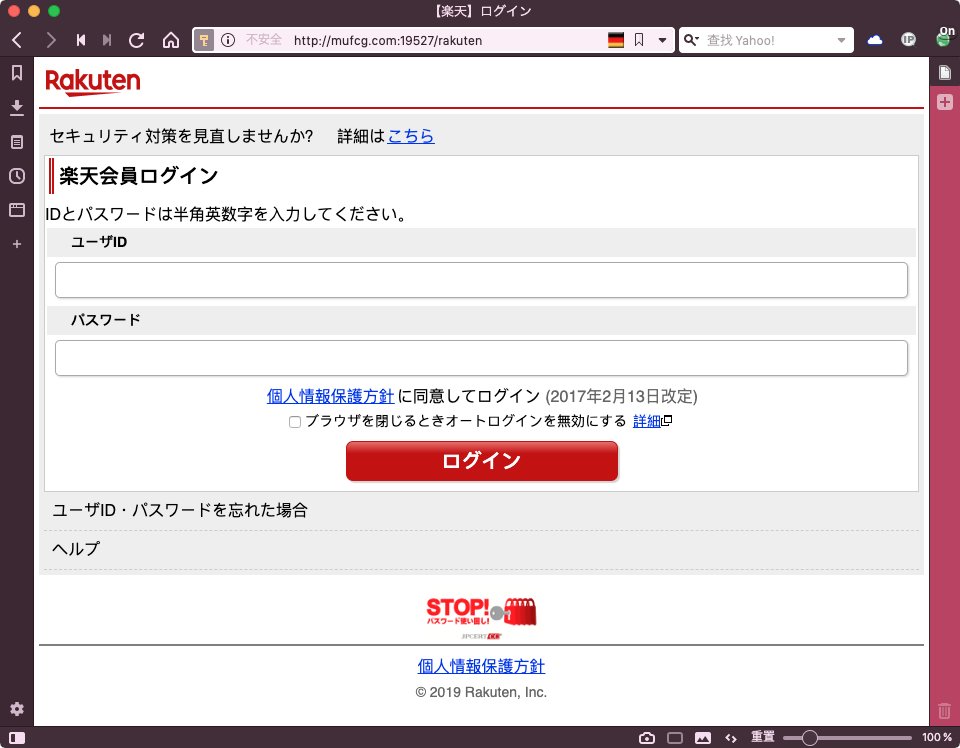Open browser settings gear icon
The height and width of the screenshot is (748, 960).
coord(17,709)
